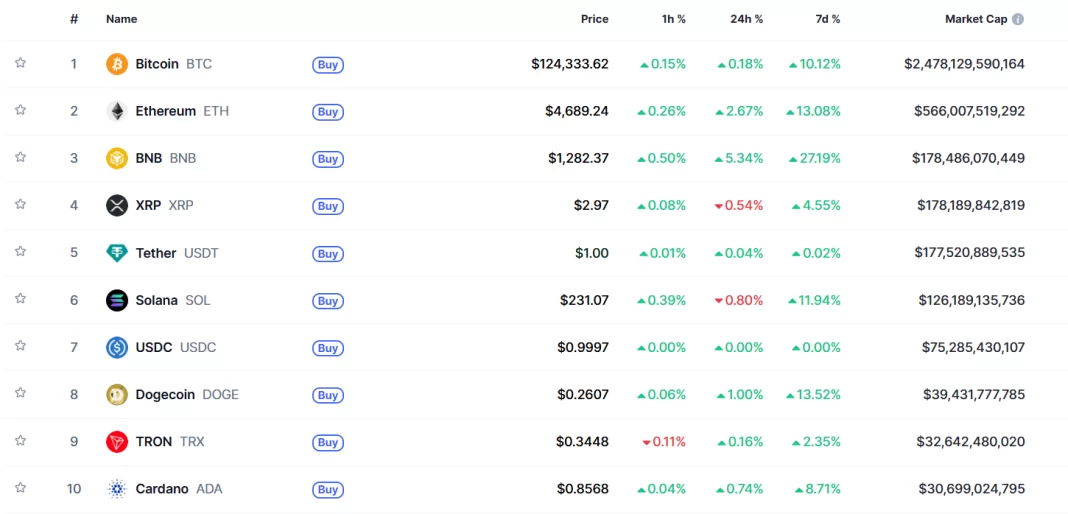1068x514 pixels.
Task: Click the TRON red logo icon
Action: coord(117,442)
